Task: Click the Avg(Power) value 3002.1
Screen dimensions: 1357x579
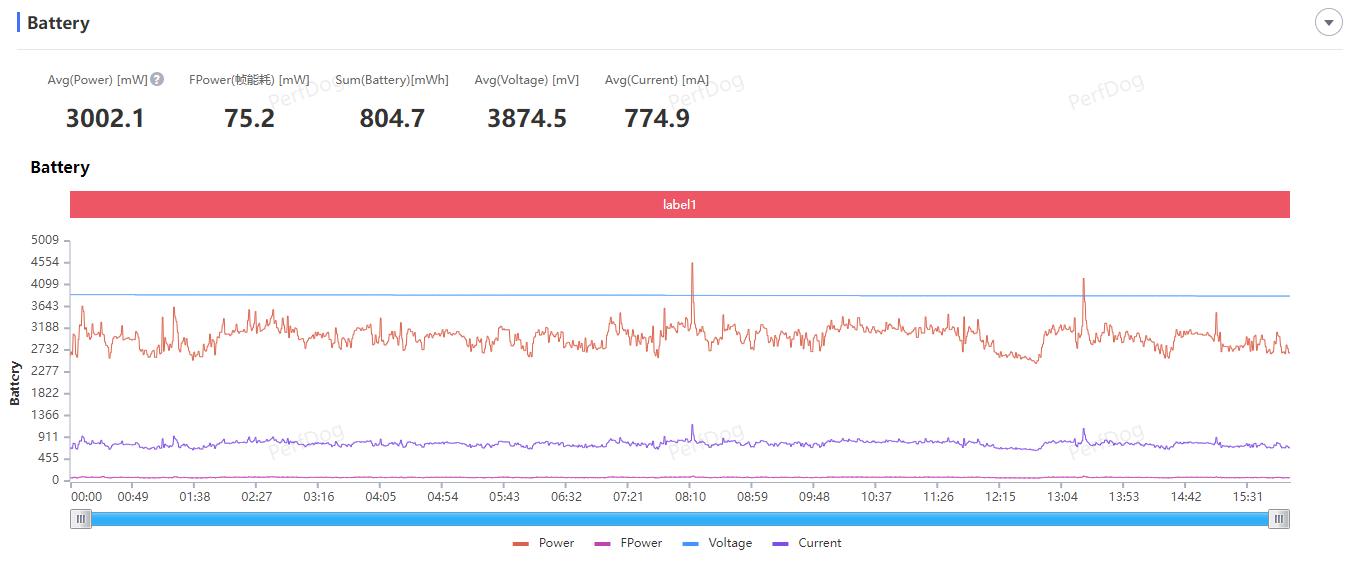Action: [105, 119]
